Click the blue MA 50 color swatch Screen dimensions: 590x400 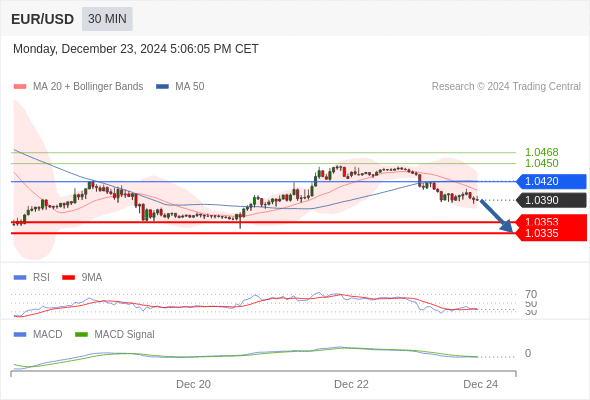[163, 87]
